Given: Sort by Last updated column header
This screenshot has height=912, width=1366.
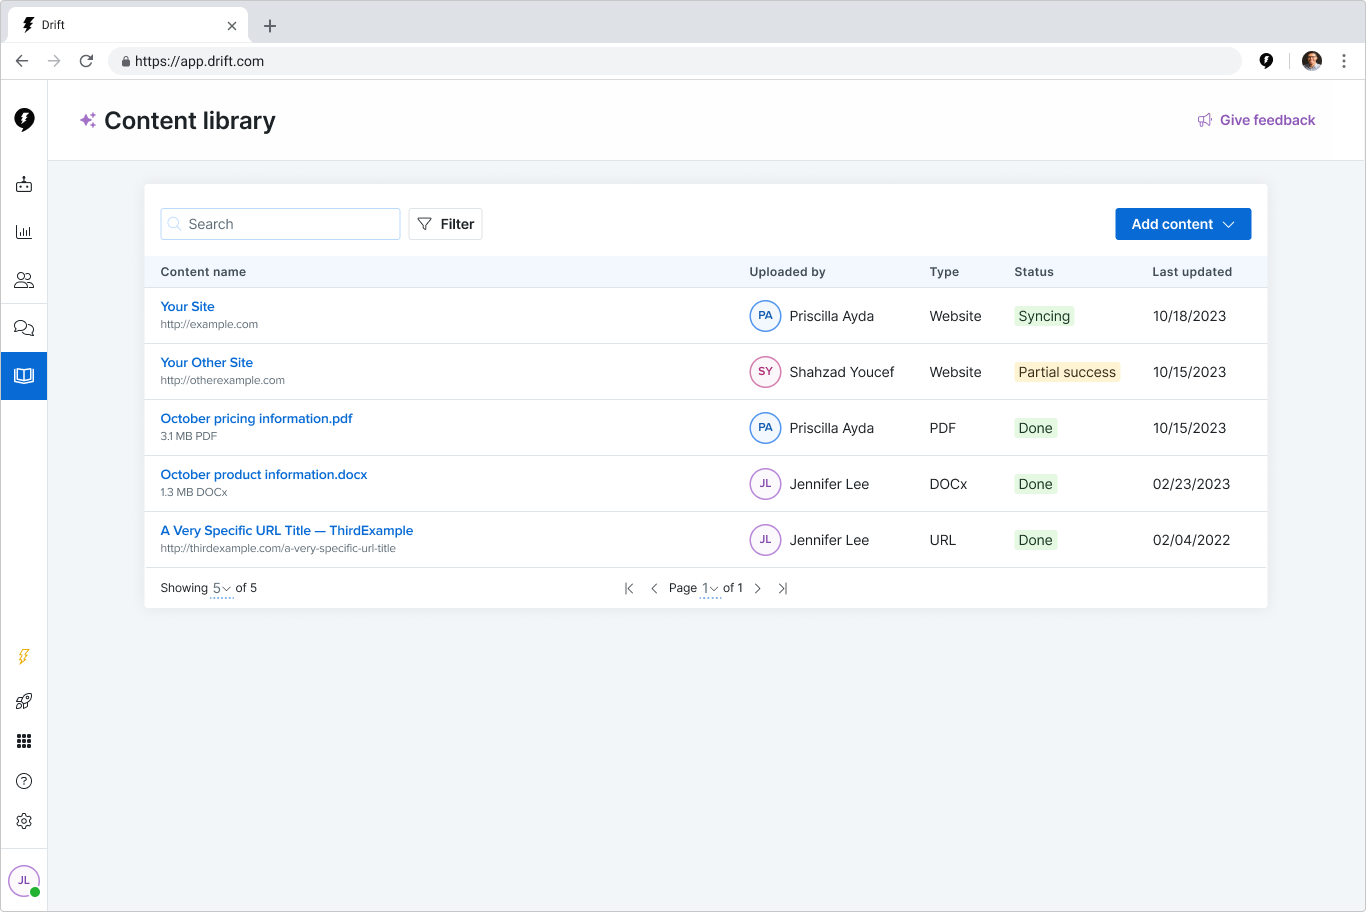Looking at the screenshot, I should coord(1192,272).
